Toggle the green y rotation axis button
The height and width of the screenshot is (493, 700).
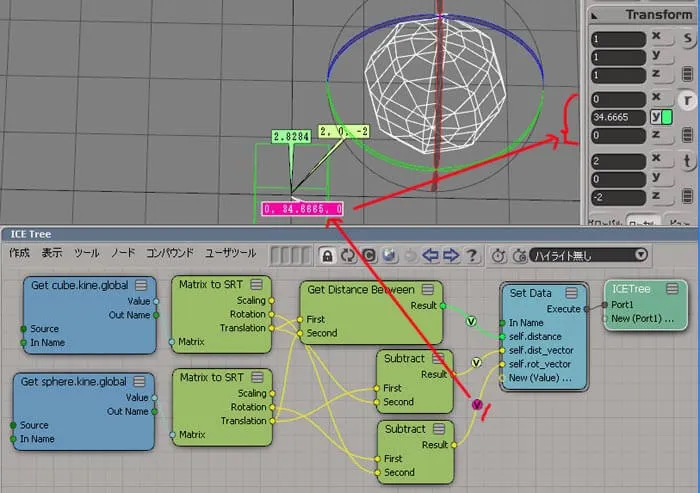click(x=661, y=117)
